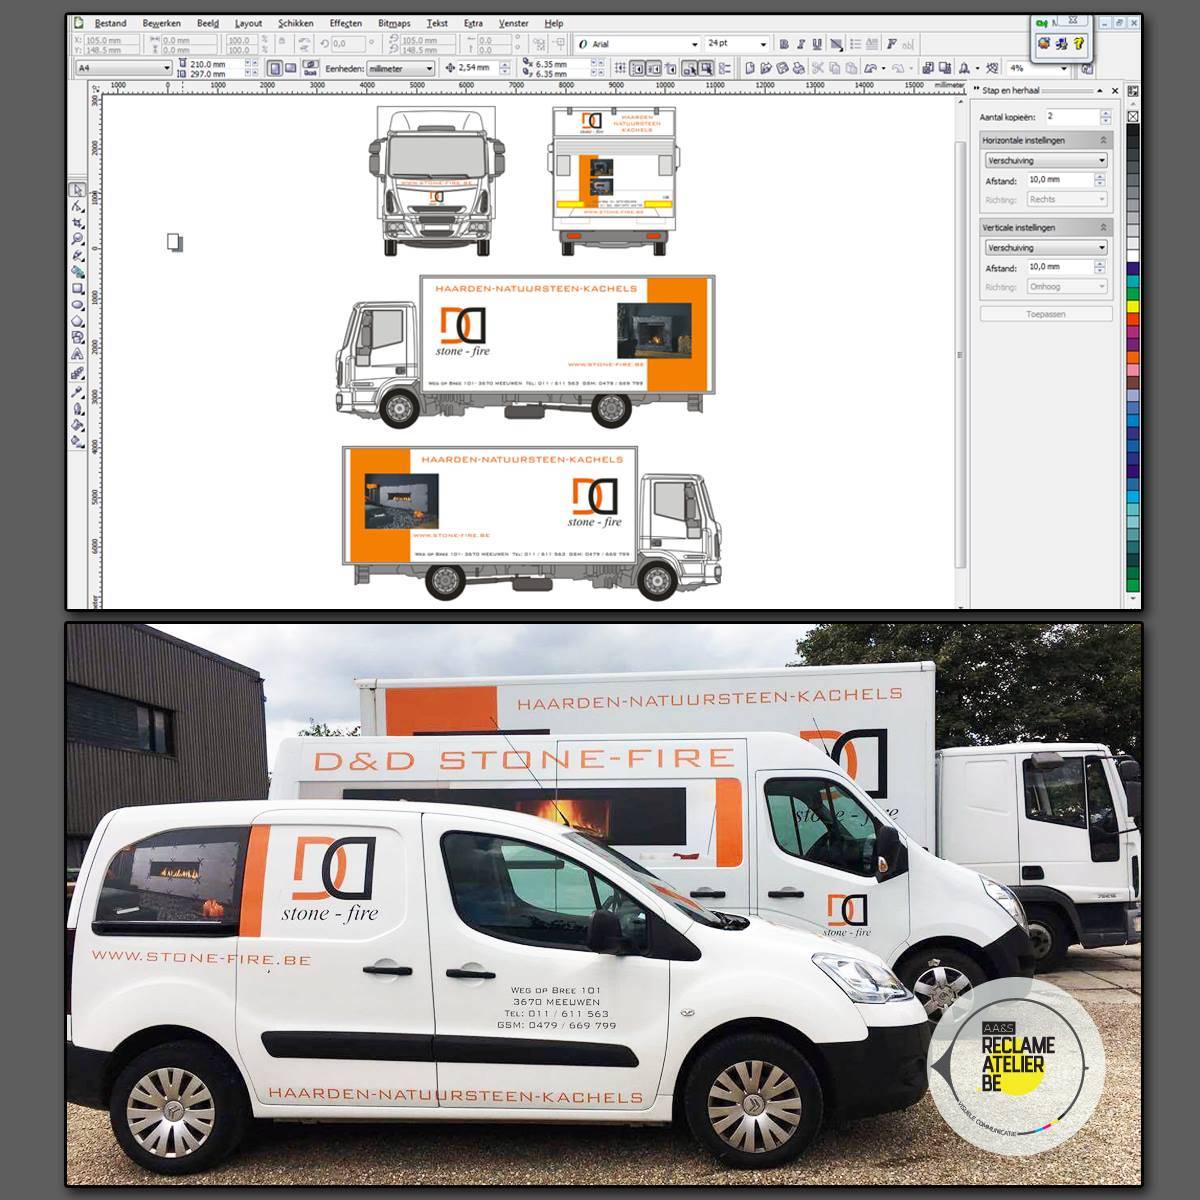This screenshot has height=1200, width=1200.
Task: Choose the Ellipse tool
Action: 77,304
